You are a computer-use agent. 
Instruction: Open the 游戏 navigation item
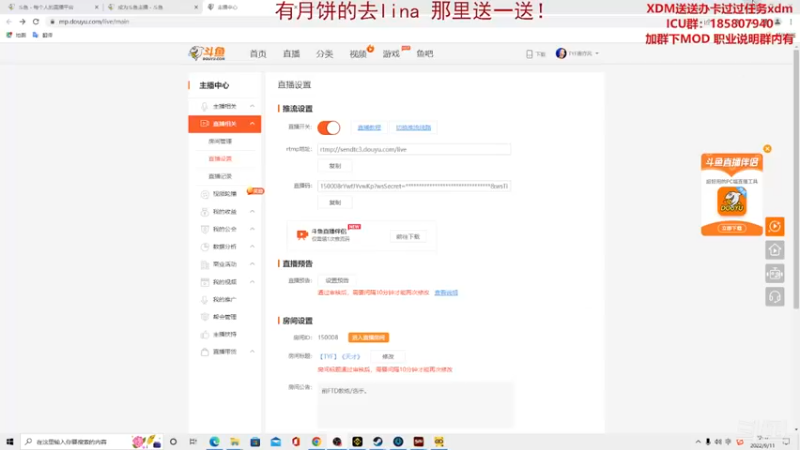coord(391,54)
